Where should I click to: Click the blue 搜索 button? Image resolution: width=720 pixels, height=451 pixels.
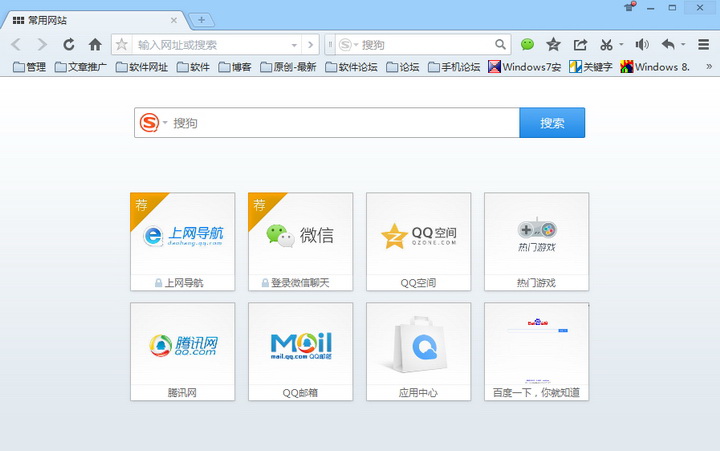click(552, 123)
